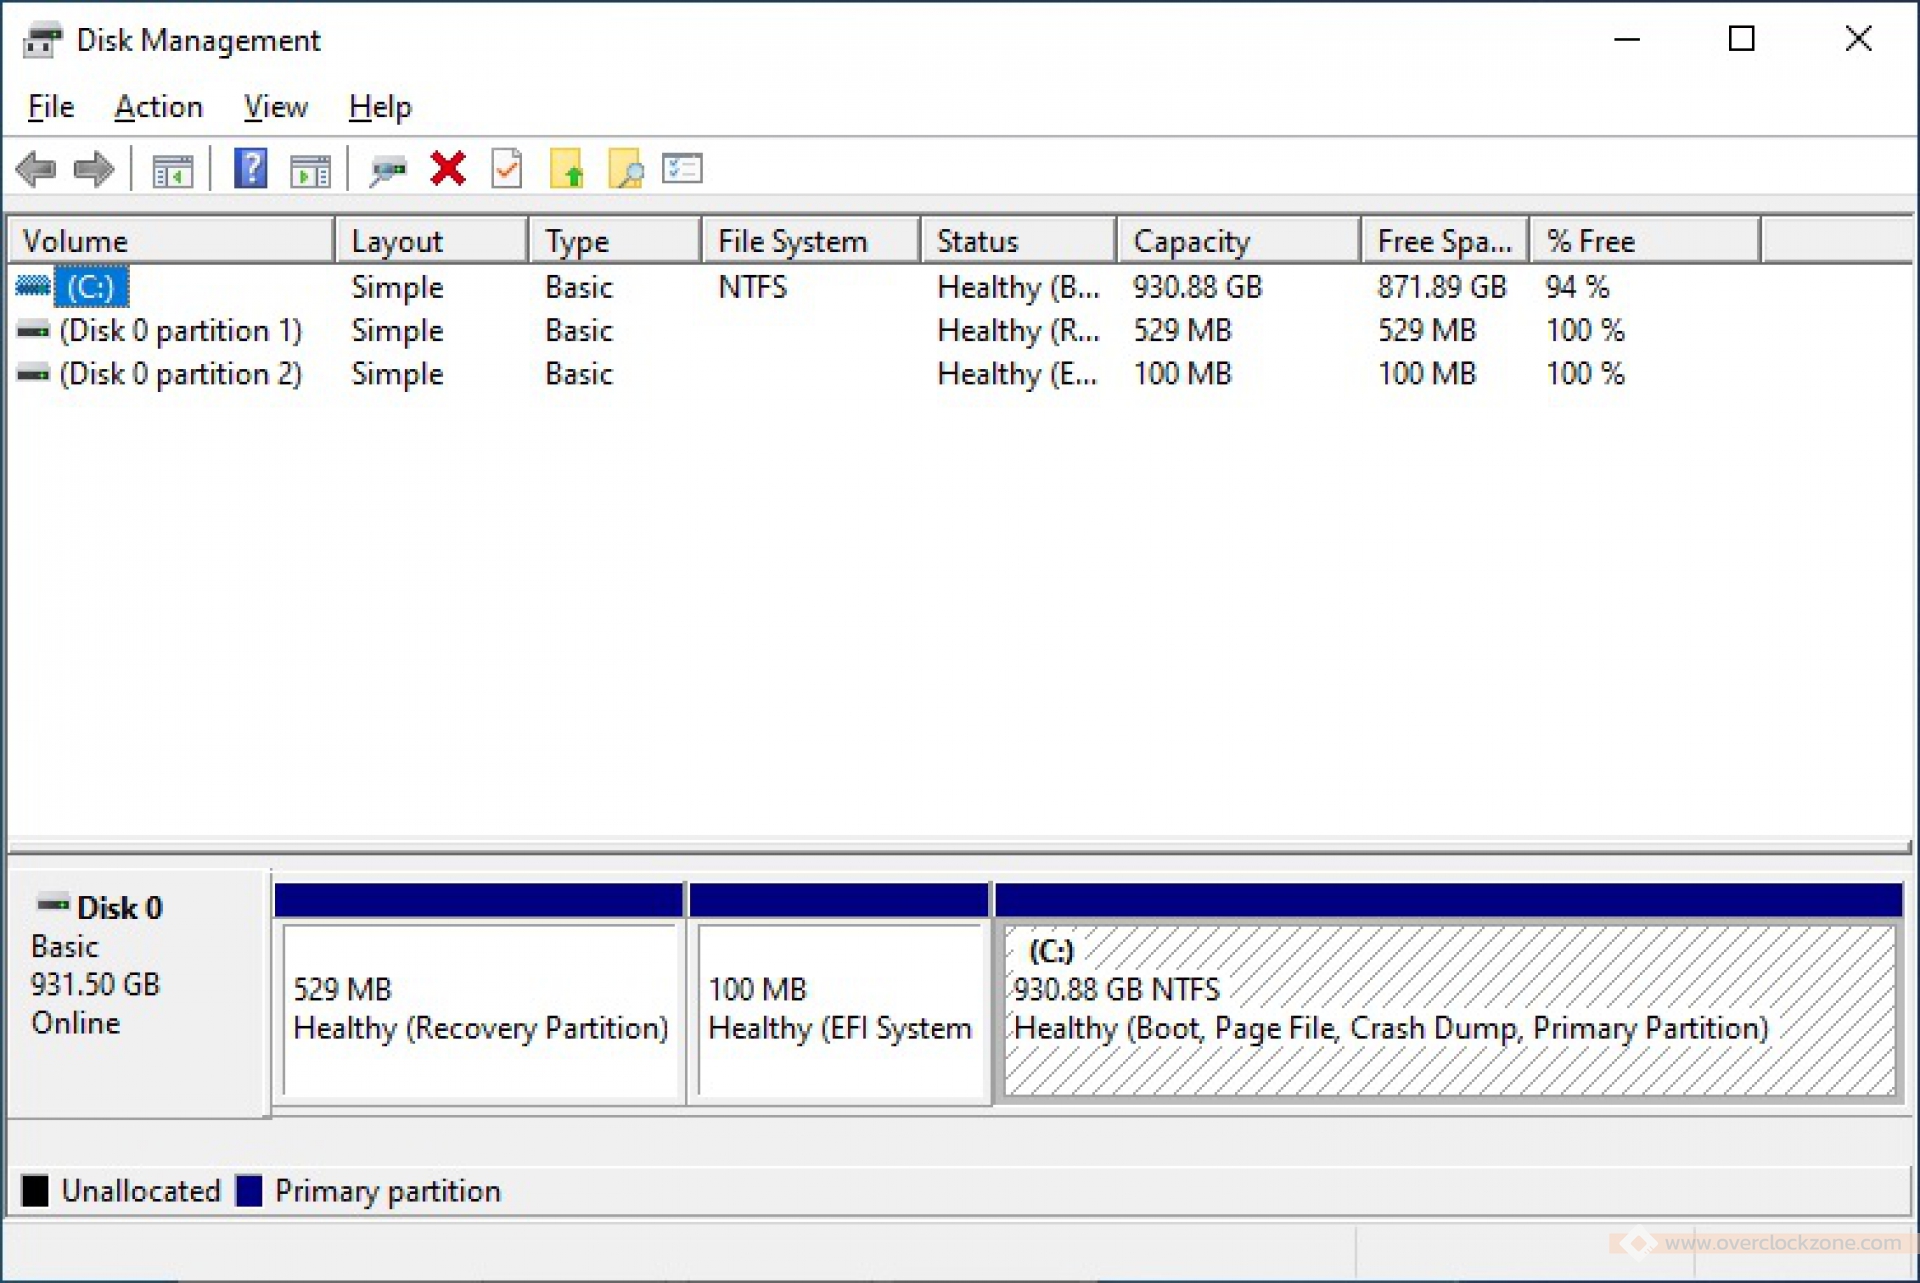The height and width of the screenshot is (1283, 1920).
Task: Toggle the console tree pane icon
Action: (172, 170)
